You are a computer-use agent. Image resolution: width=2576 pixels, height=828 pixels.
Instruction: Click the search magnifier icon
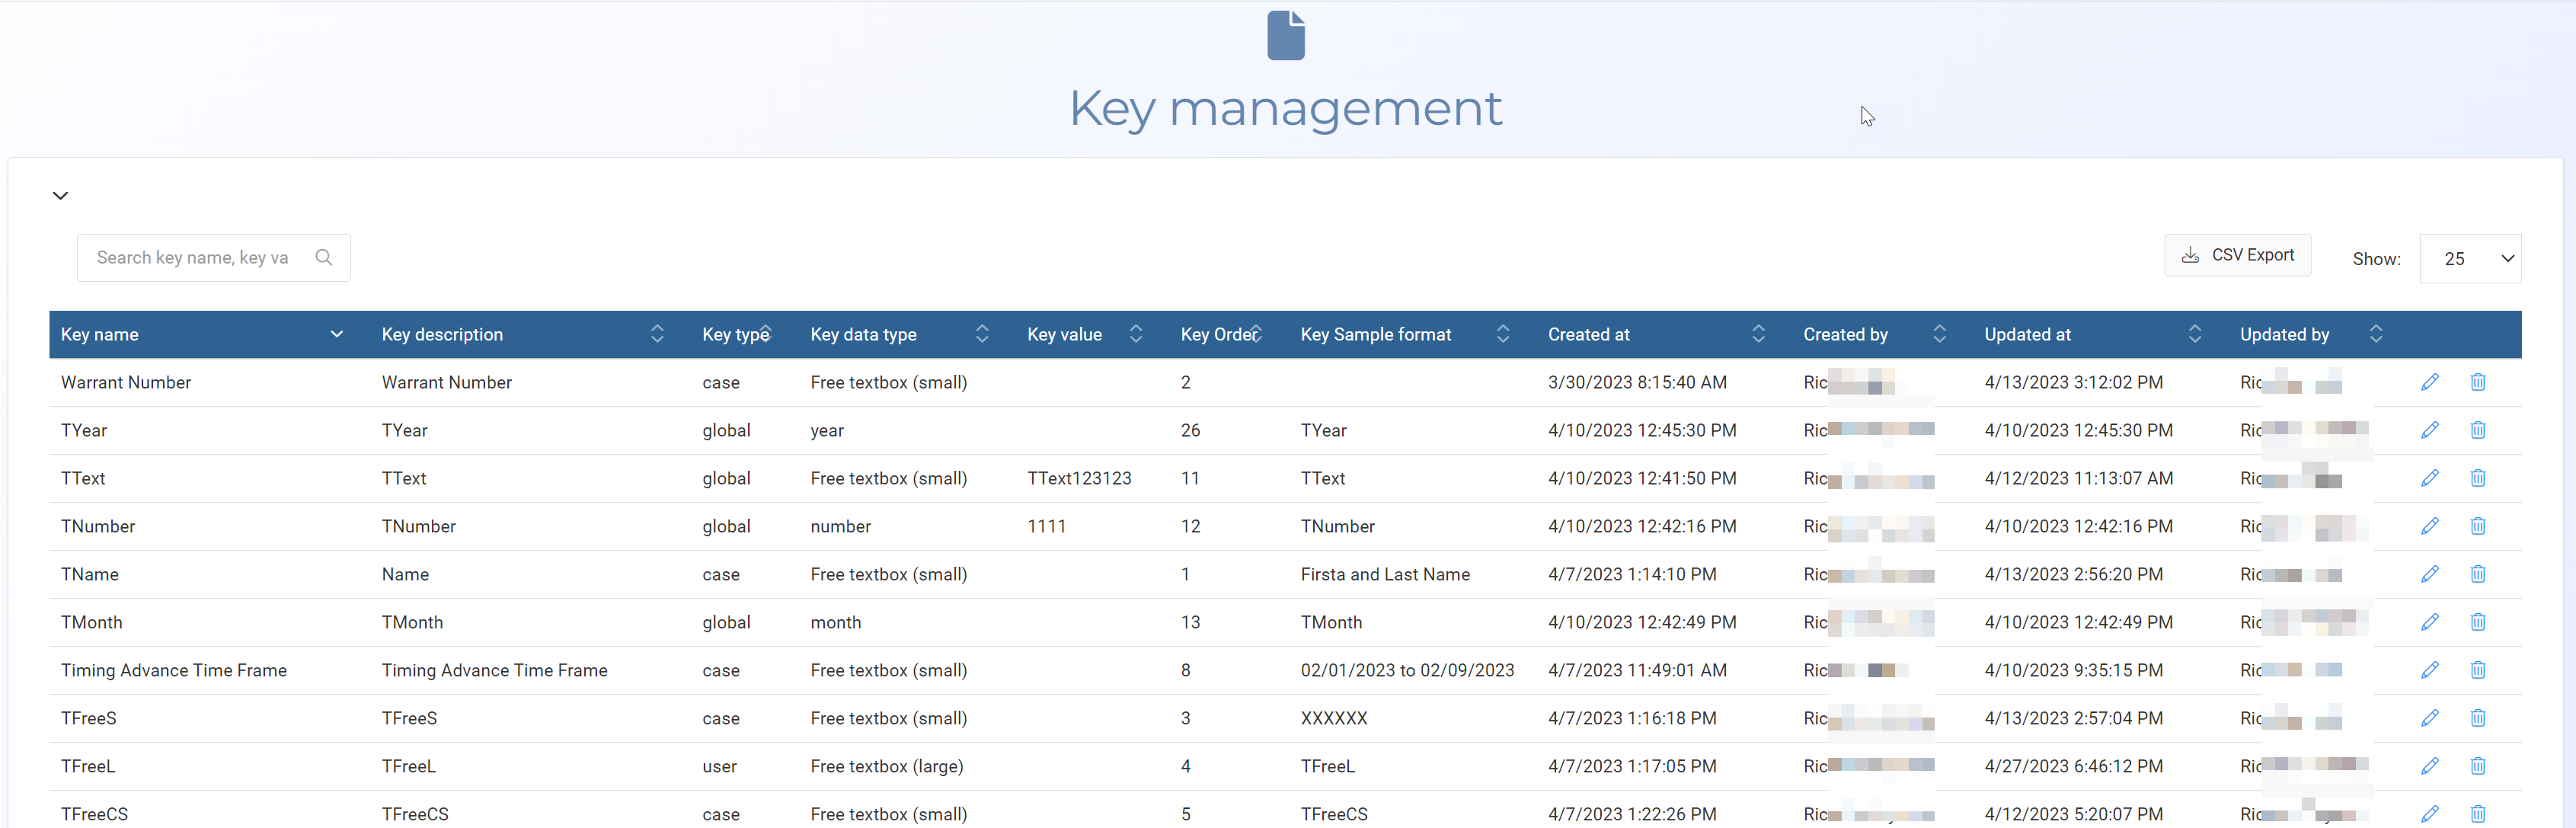click(323, 258)
